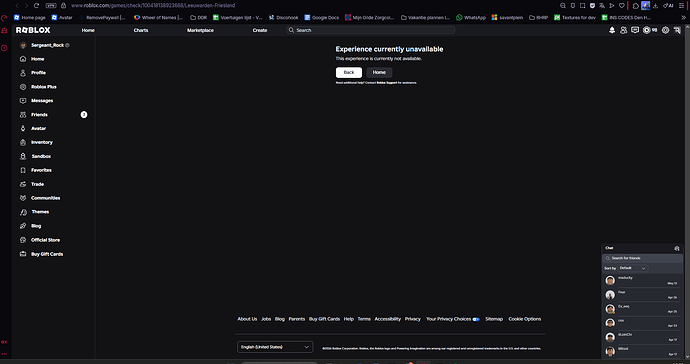This screenshot has width=690, height=364.
Task: Open the Jobs footer link
Action: click(266, 319)
